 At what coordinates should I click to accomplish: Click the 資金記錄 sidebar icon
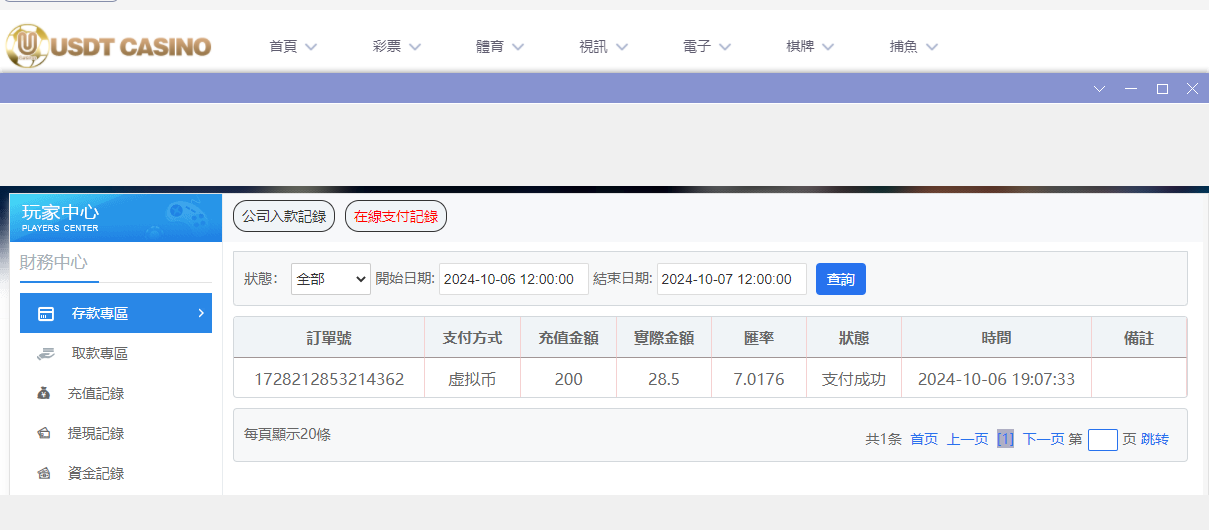click(x=45, y=474)
